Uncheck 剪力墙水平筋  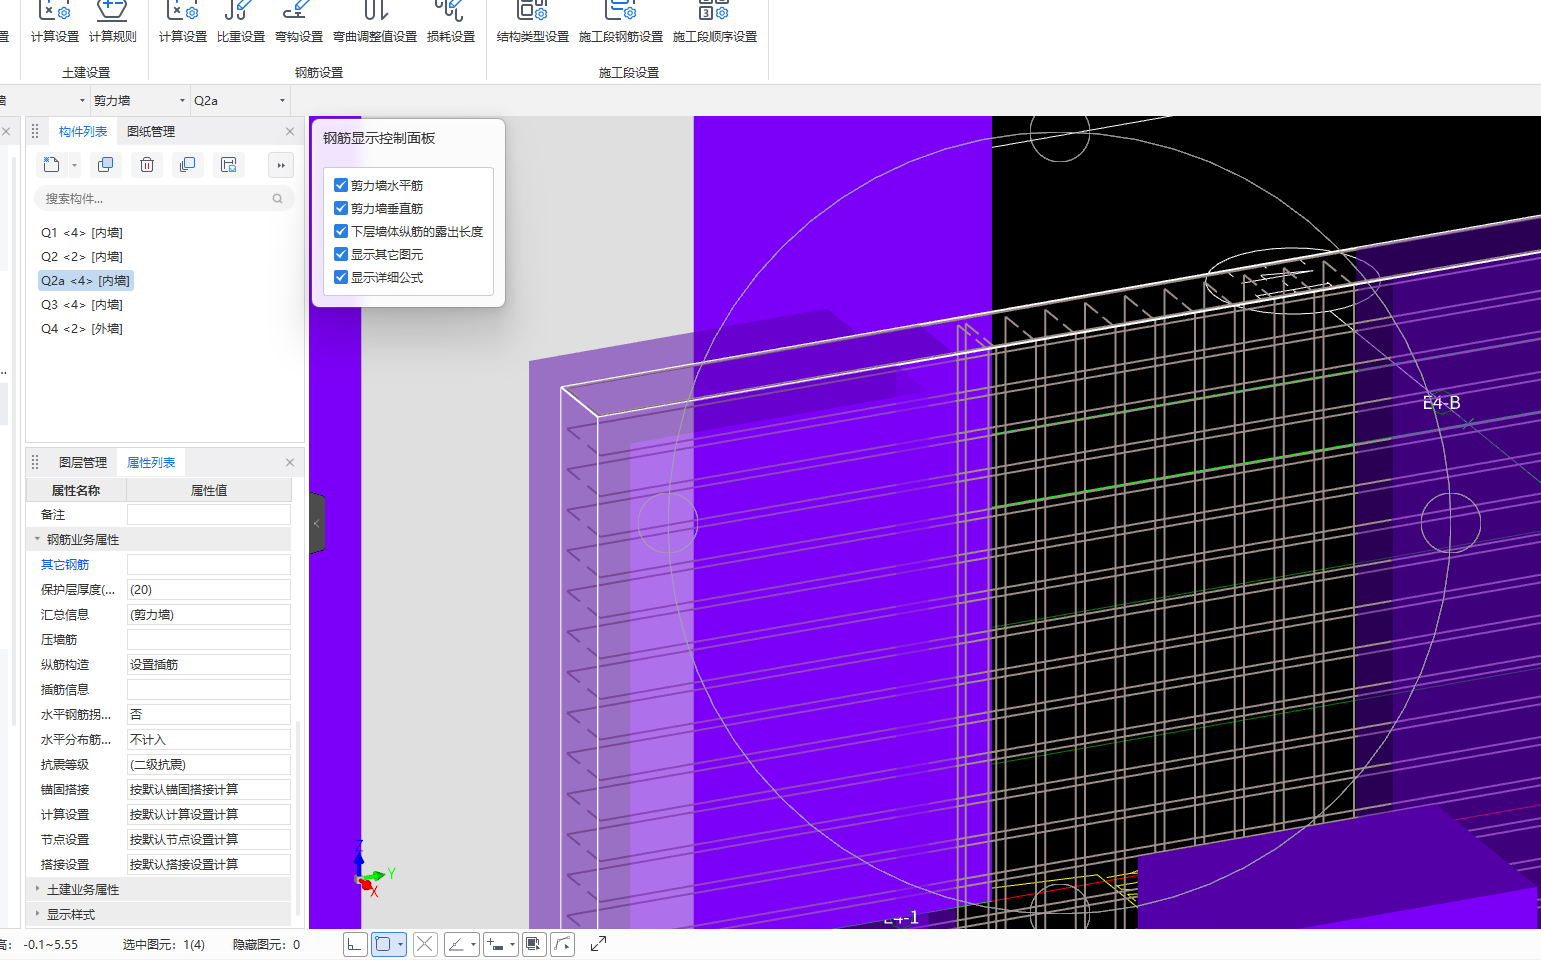(341, 185)
